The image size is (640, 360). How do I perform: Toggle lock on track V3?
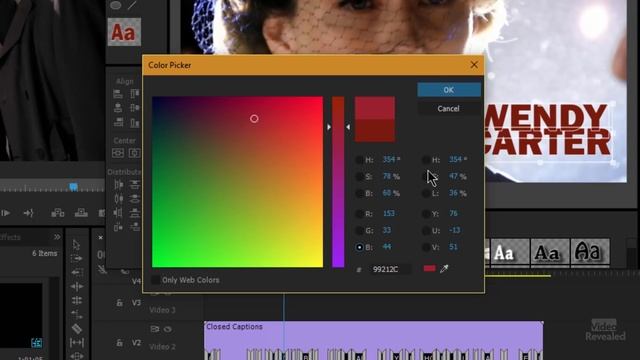tap(120, 303)
